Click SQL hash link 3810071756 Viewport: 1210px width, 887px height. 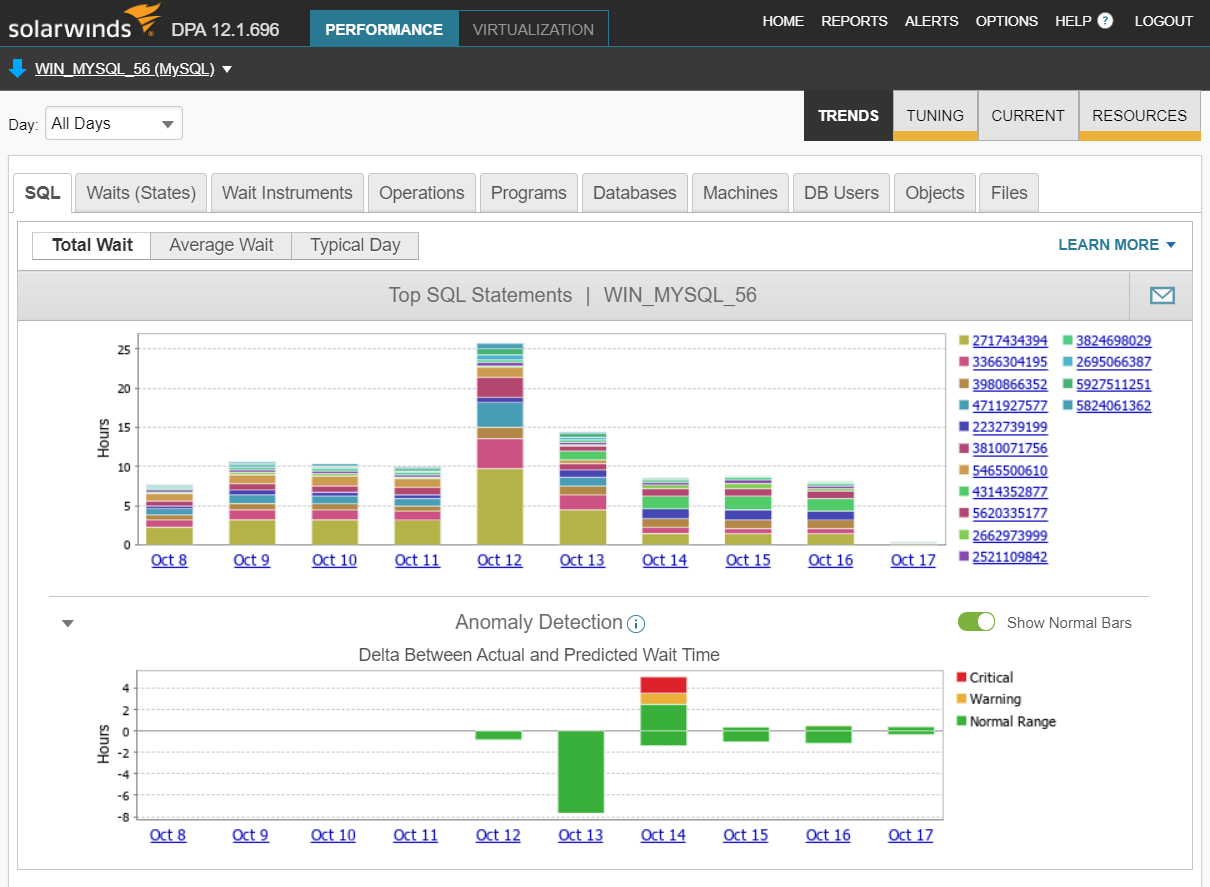click(x=1010, y=449)
